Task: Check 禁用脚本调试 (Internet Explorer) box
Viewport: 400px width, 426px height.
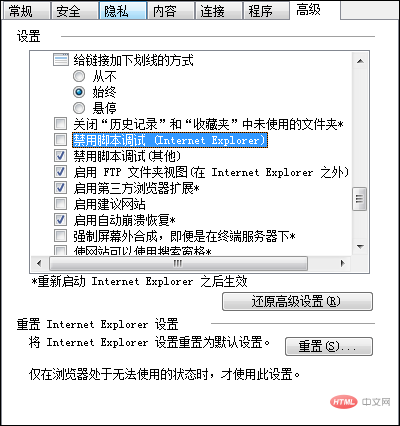Action: (x=60, y=139)
